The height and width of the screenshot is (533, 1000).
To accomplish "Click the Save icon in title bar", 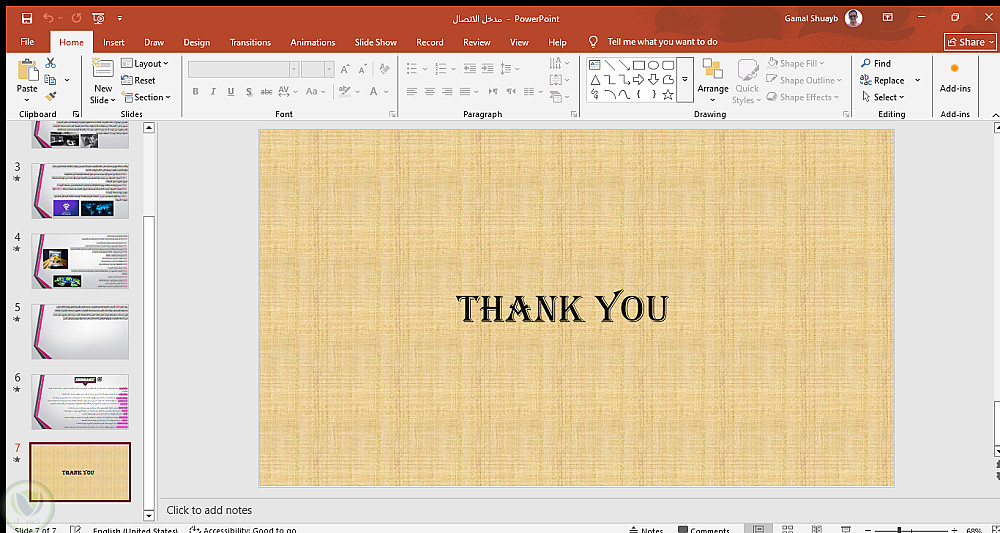I will 27,18.
